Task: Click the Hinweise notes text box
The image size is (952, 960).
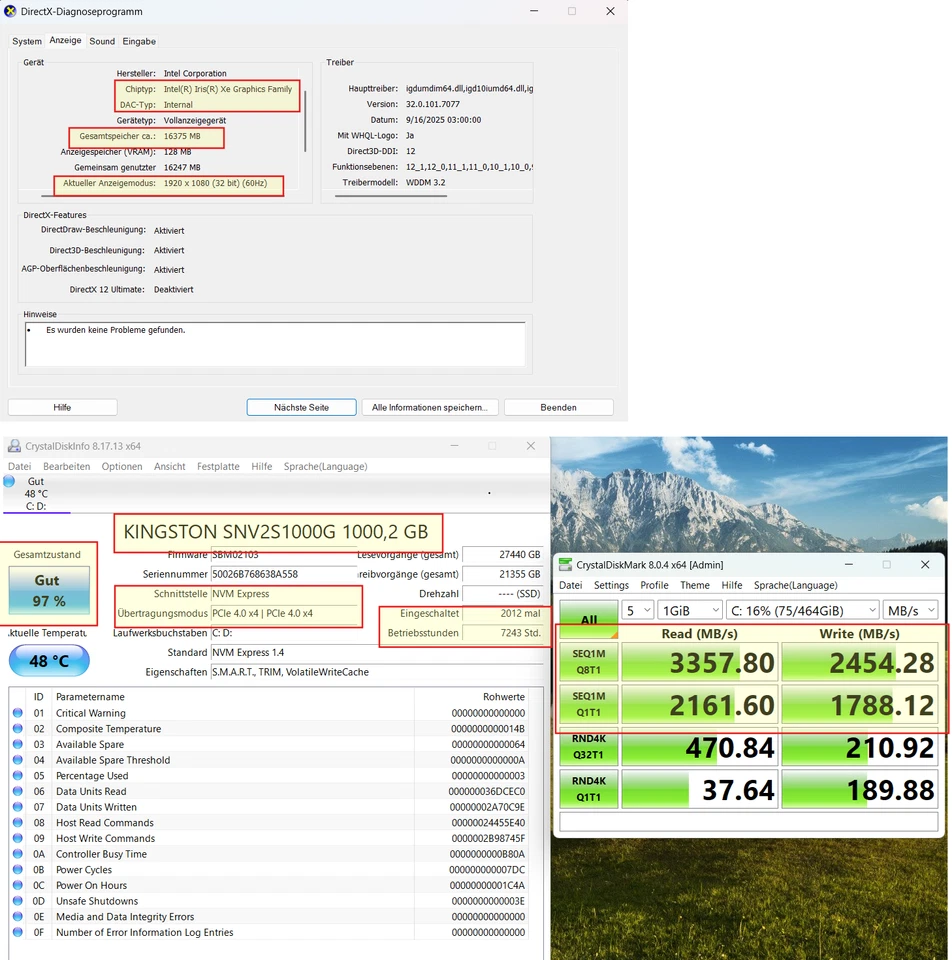Action: (275, 344)
